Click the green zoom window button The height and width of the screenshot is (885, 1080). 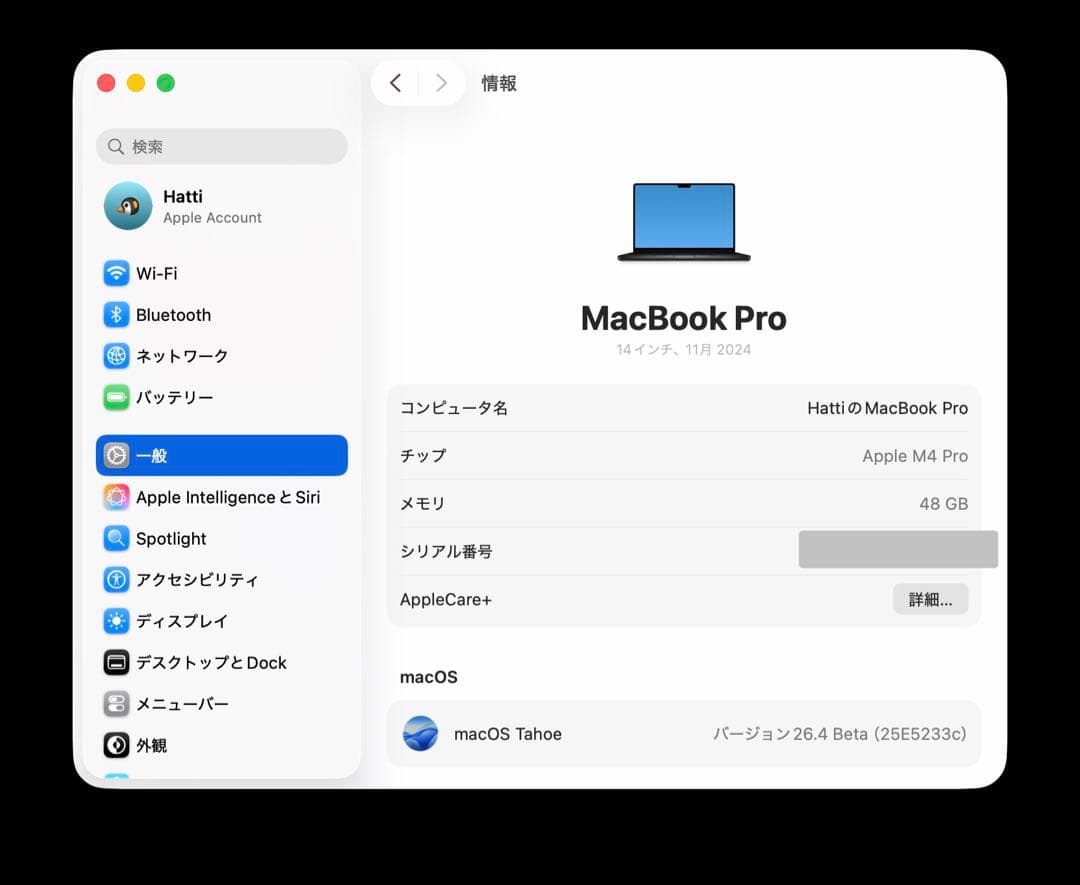(165, 83)
